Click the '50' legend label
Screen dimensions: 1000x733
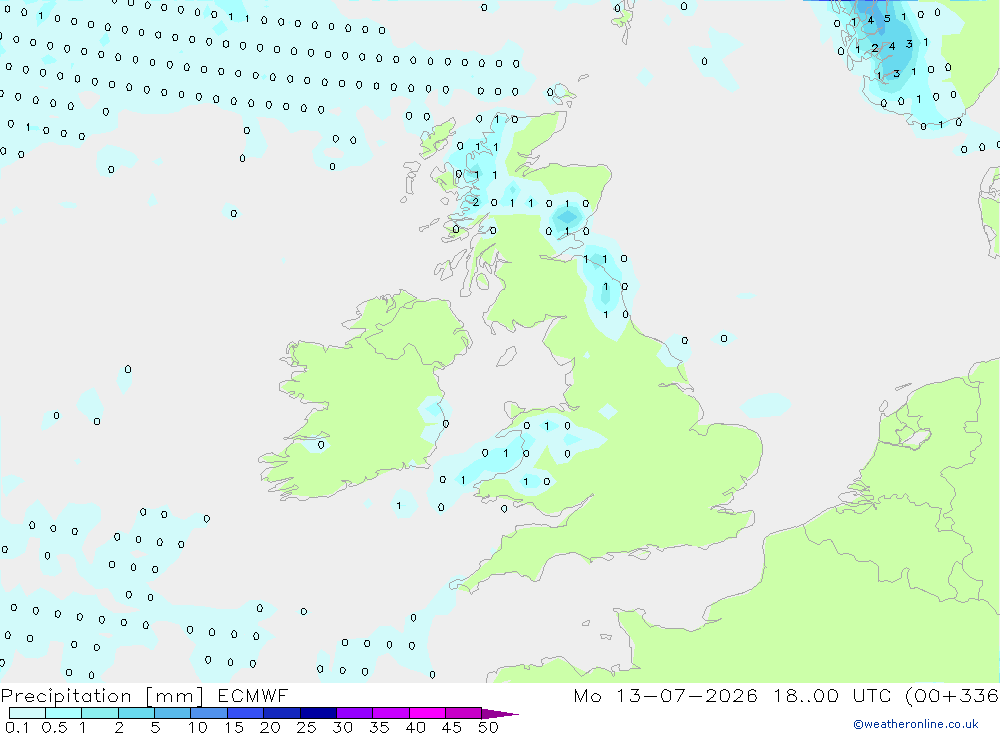pyautogui.click(x=488, y=727)
